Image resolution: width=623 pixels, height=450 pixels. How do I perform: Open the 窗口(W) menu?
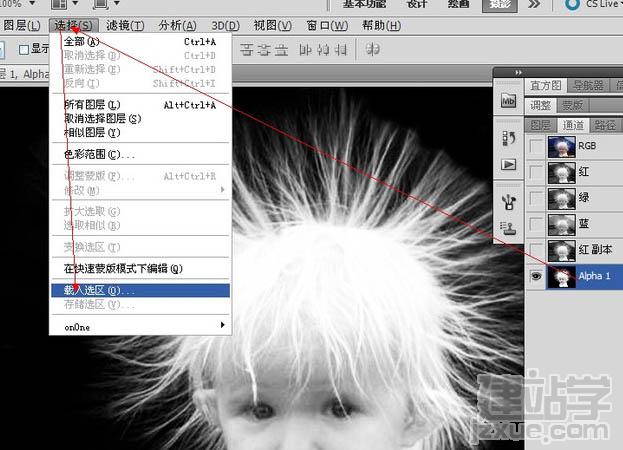(327, 26)
